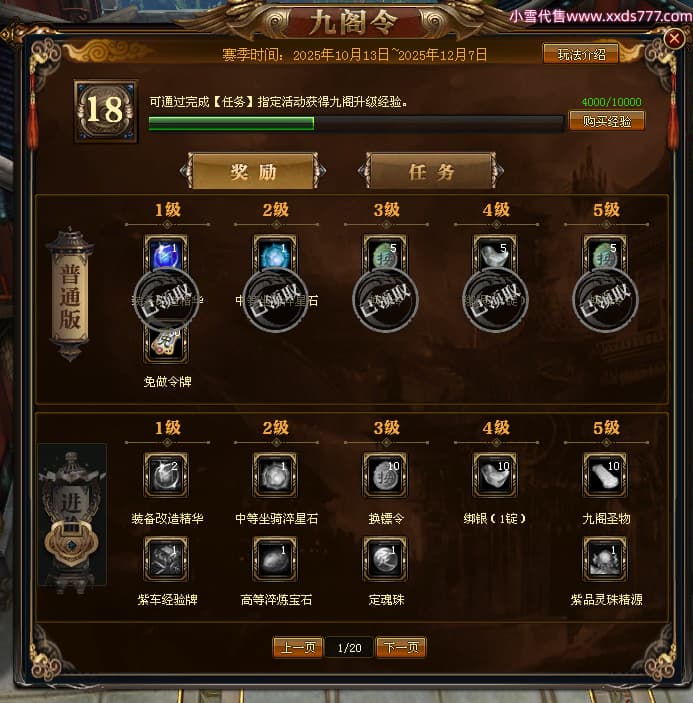Image resolution: width=693 pixels, height=703 pixels.
Task: Open the 玩法介绍 button
Action: 581,55
